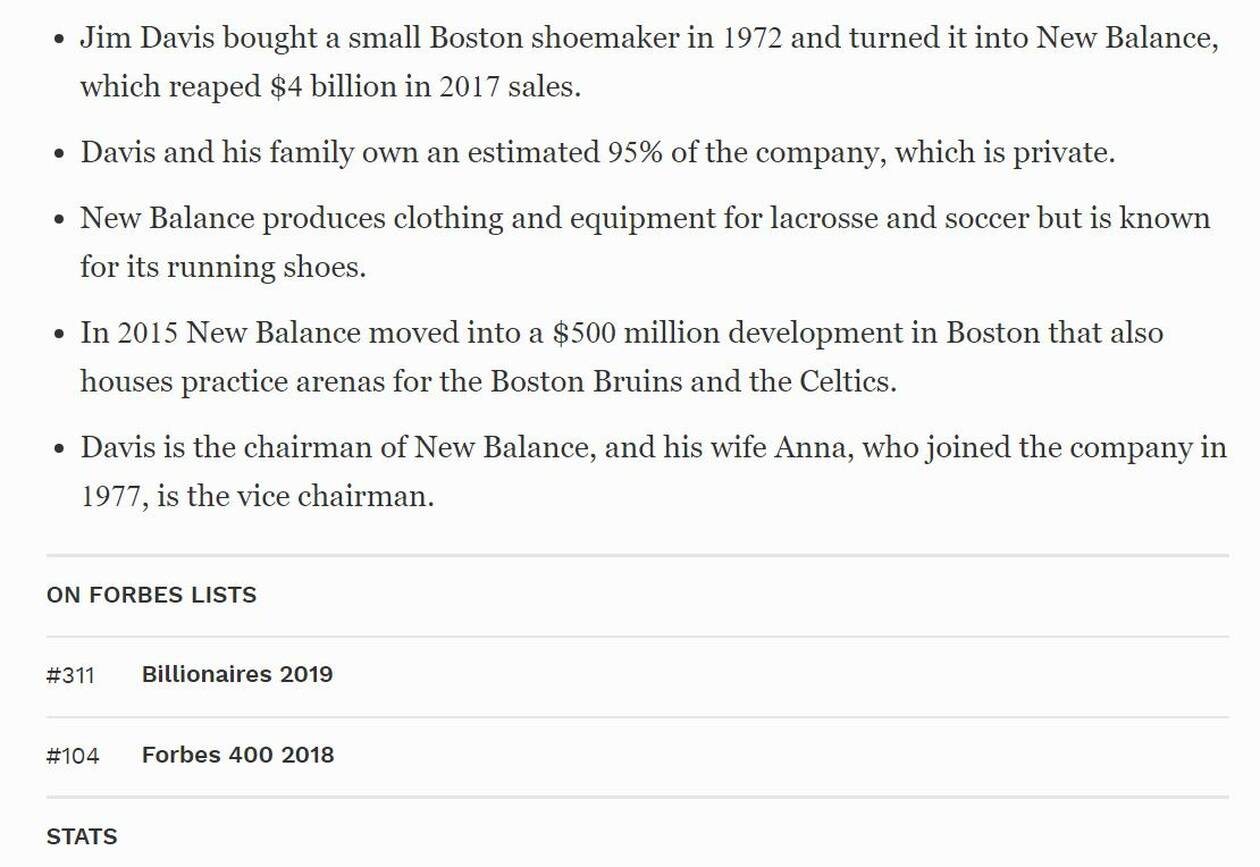Click the bullet dot before 'Davis and his family'
Screen dimensions: 1260x867
tap(59, 155)
